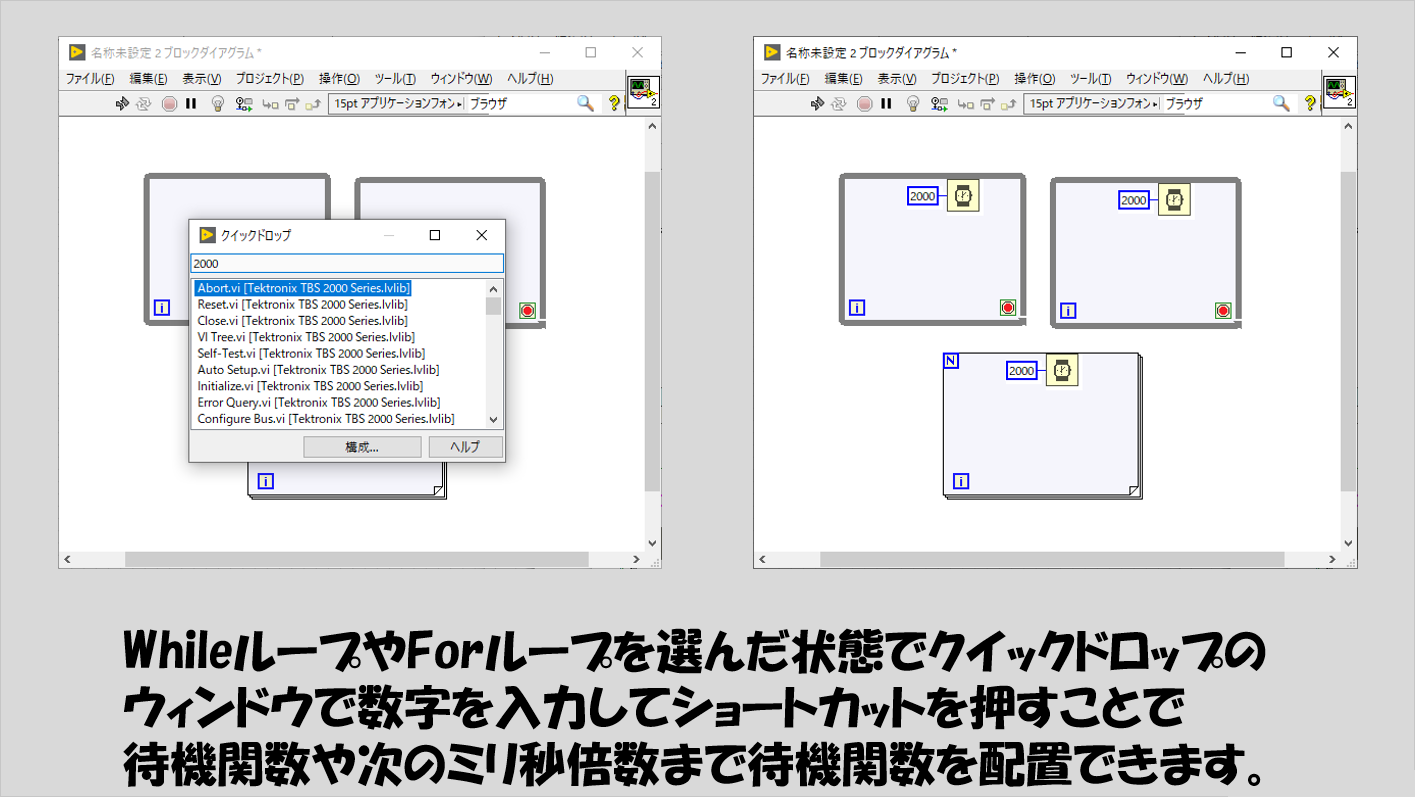This screenshot has height=797, width=1415.
Task: Toggle Retain Wire Values, window behind Quick Drop
Action: [244, 103]
